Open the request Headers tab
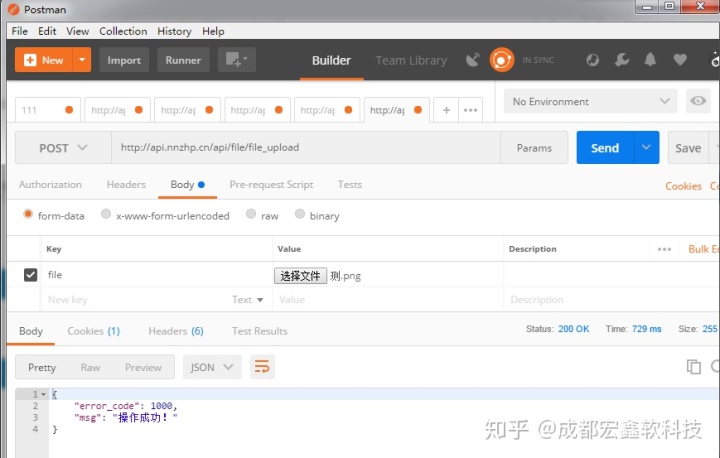 point(126,184)
